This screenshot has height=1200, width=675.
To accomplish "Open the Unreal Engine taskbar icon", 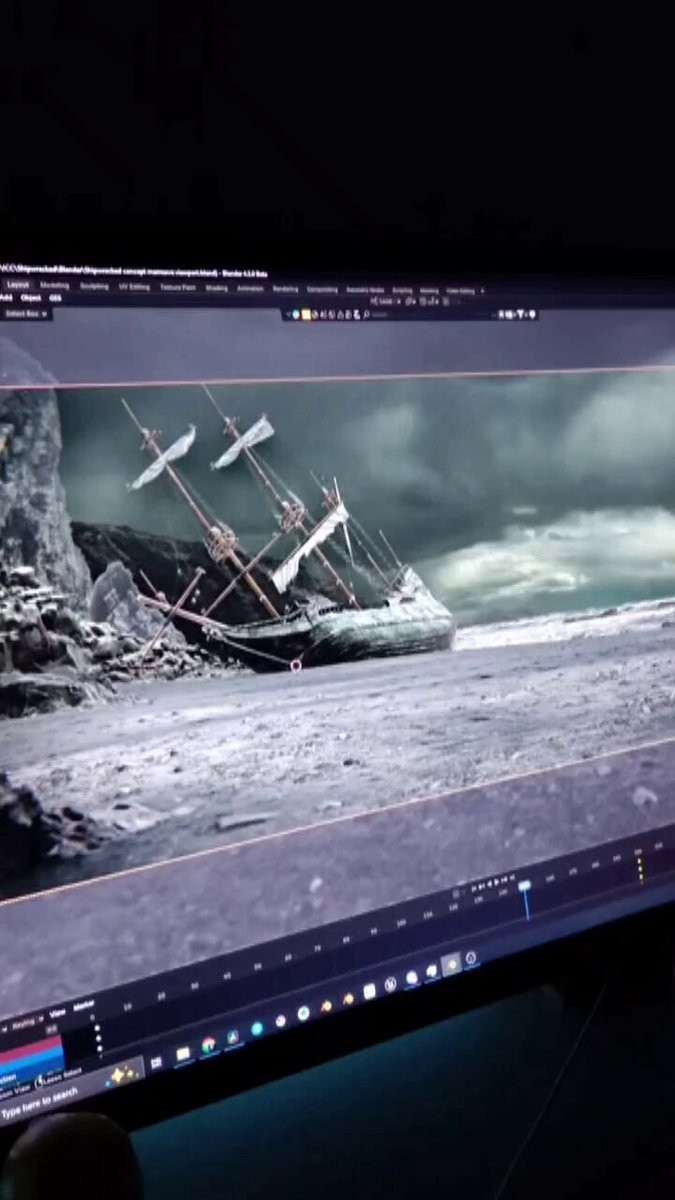I will [x=390, y=983].
